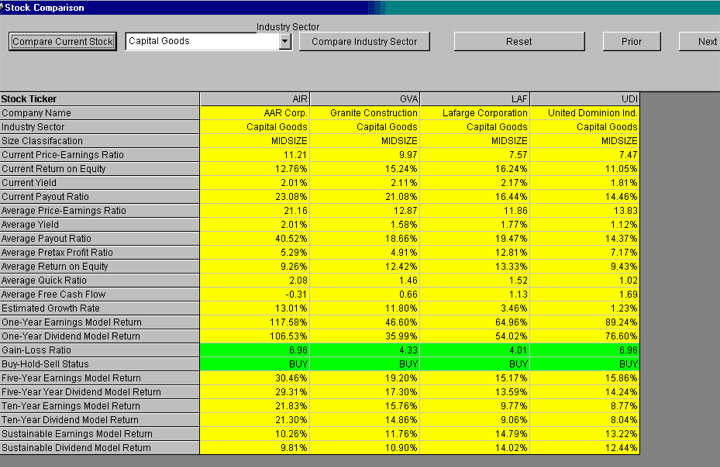The width and height of the screenshot is (720, 467).
Task: Click the Next button
Action: click(x=700, y=41)
